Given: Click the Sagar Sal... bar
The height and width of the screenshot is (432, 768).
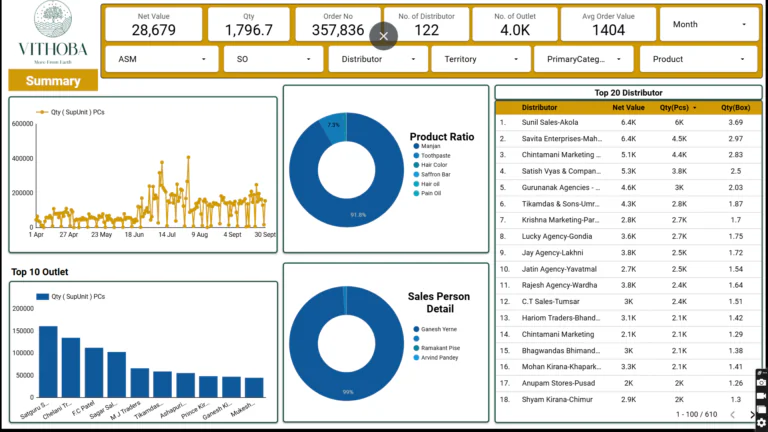Looking at the screenshot, I should click(x=117, y=374).
